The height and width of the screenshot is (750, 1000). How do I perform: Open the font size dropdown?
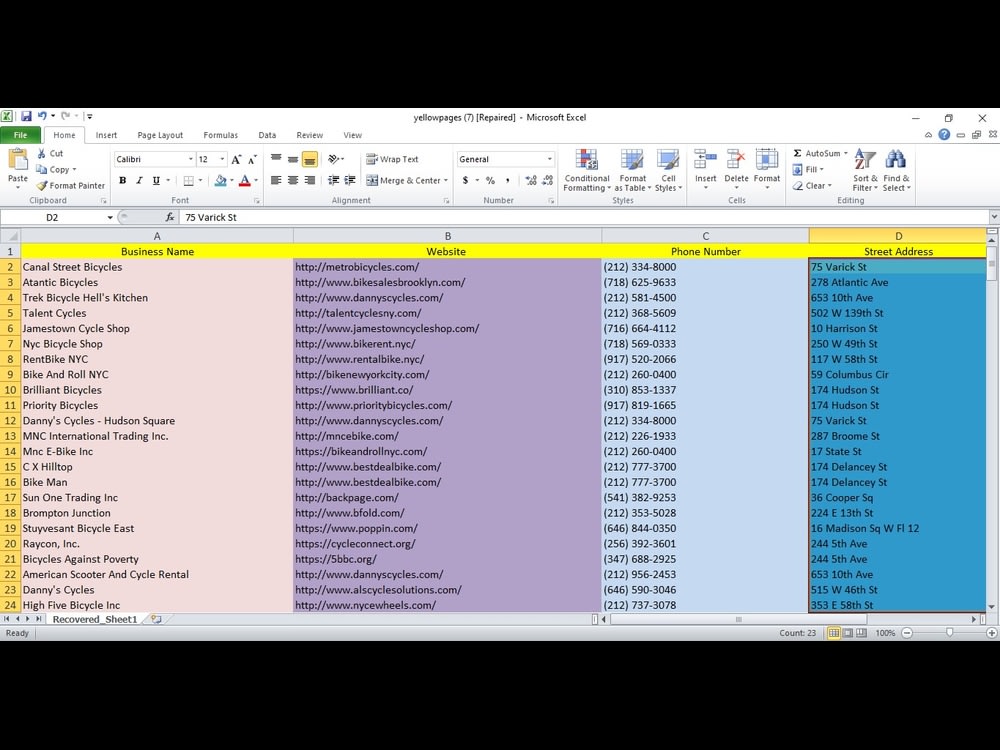pyautogui.click(x=222, y=159)
